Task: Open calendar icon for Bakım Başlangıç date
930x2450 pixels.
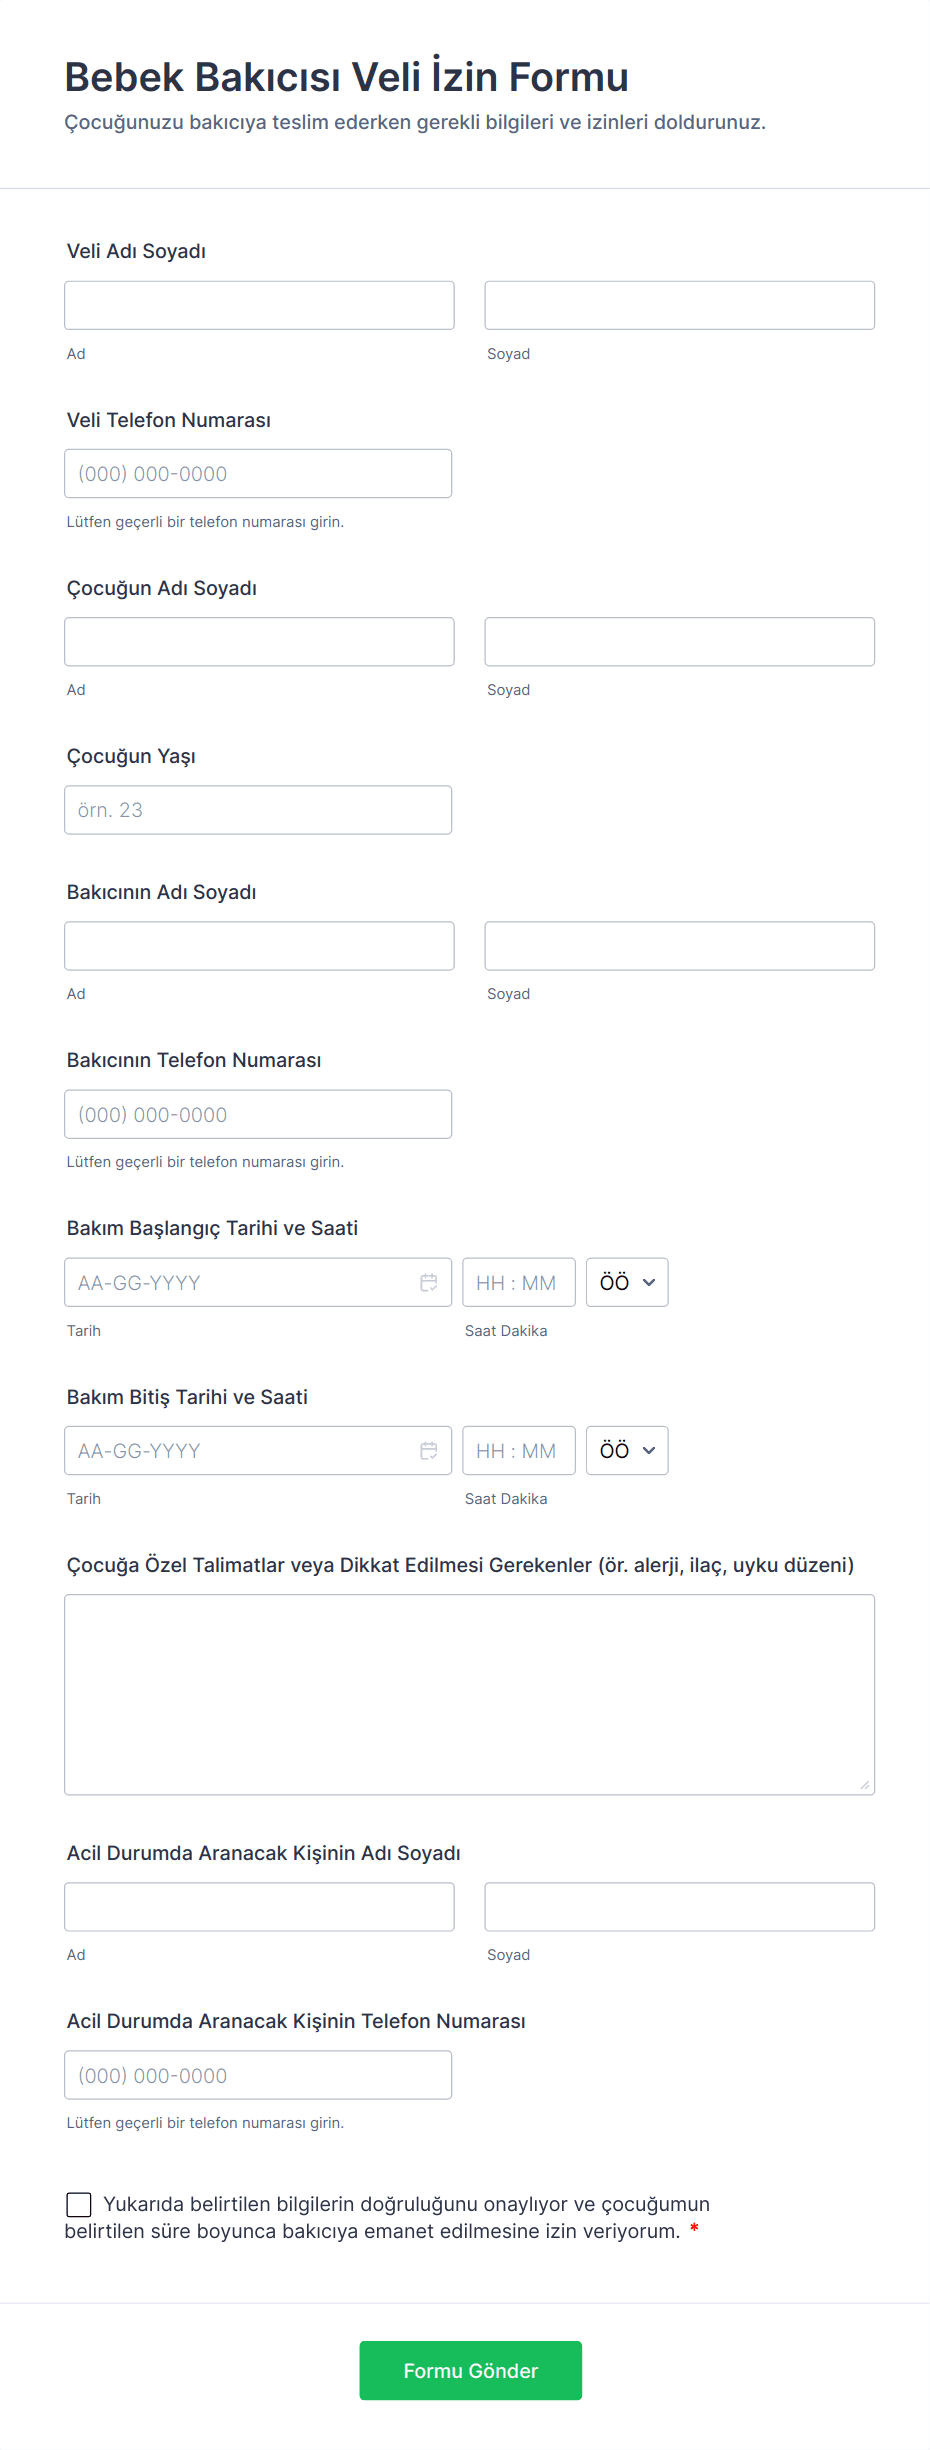Action: [x=428, y=1282]
